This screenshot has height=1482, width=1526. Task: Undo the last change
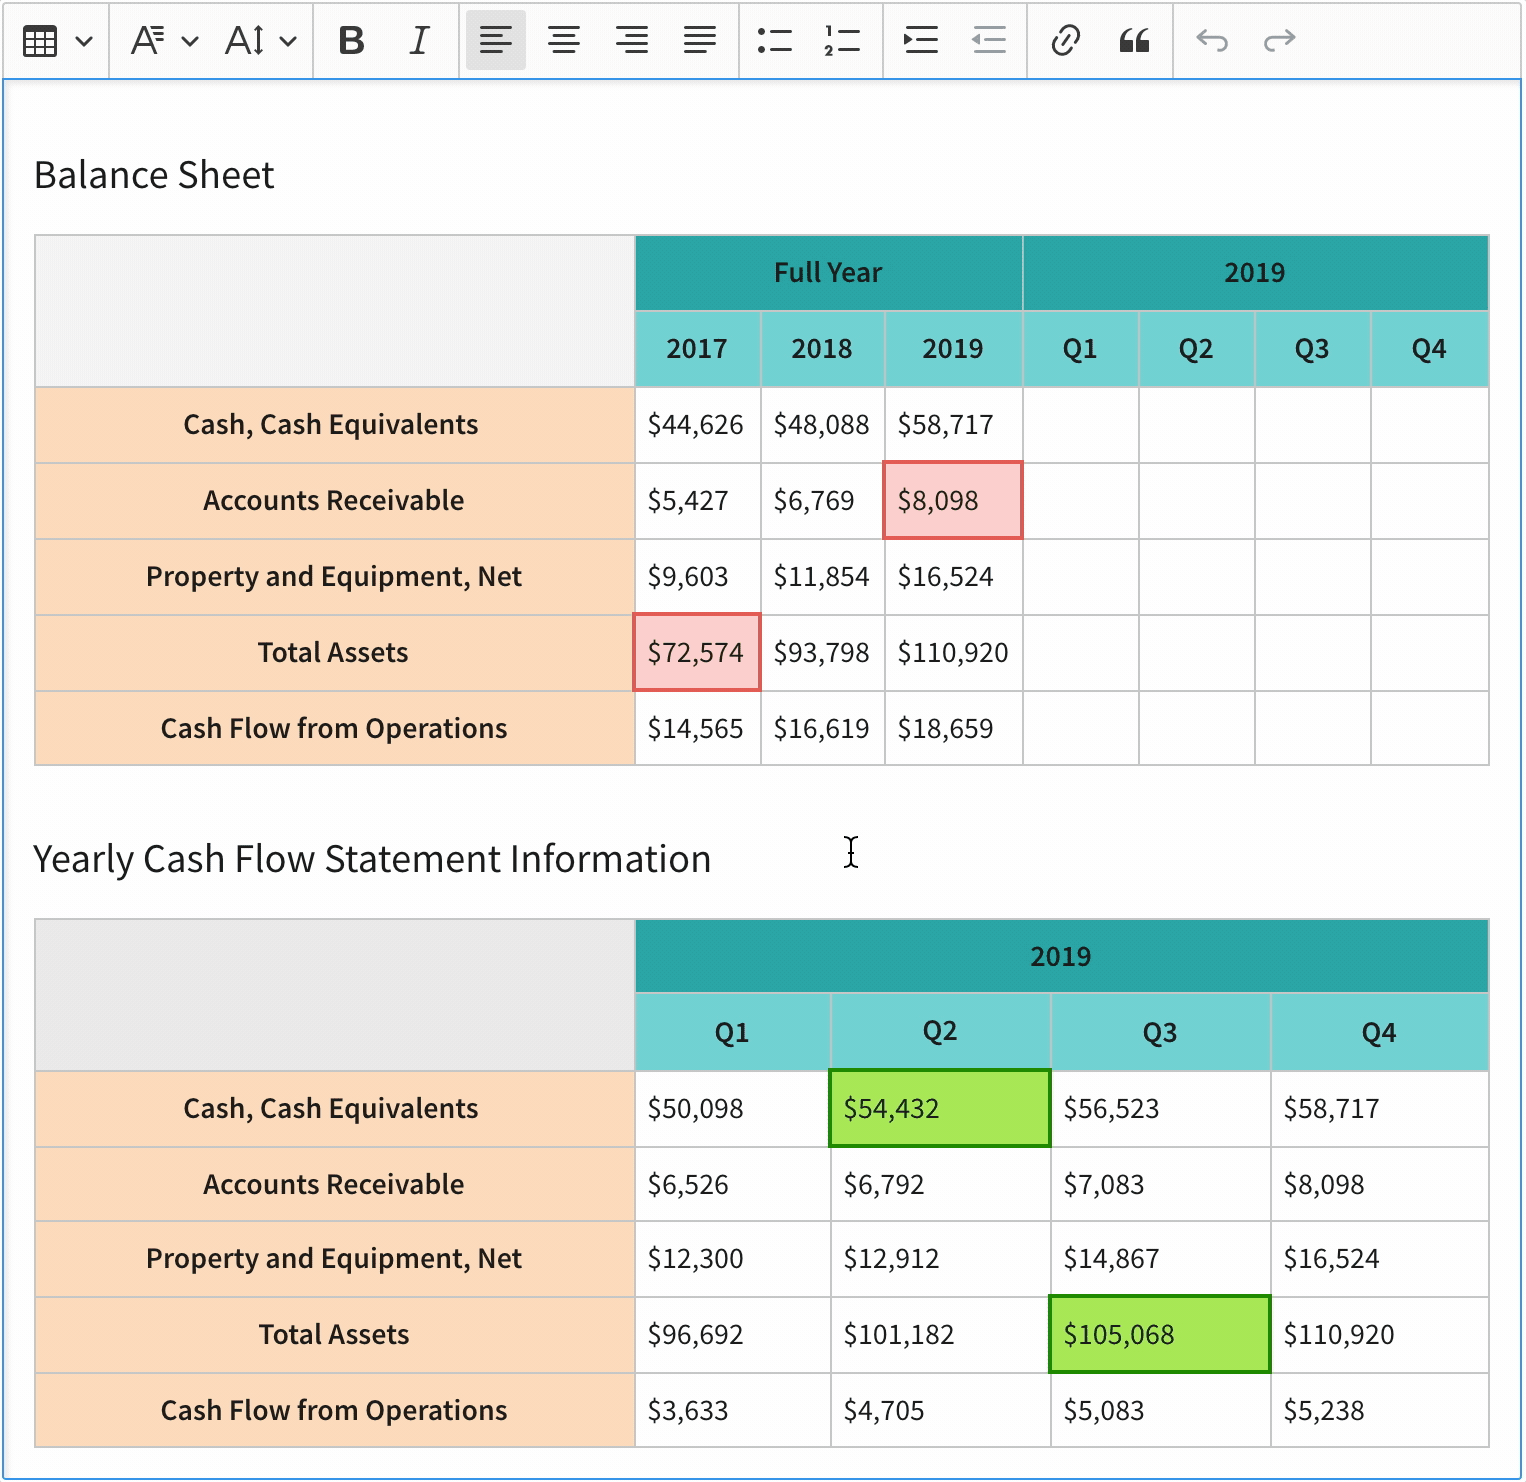pos(1211,40)
